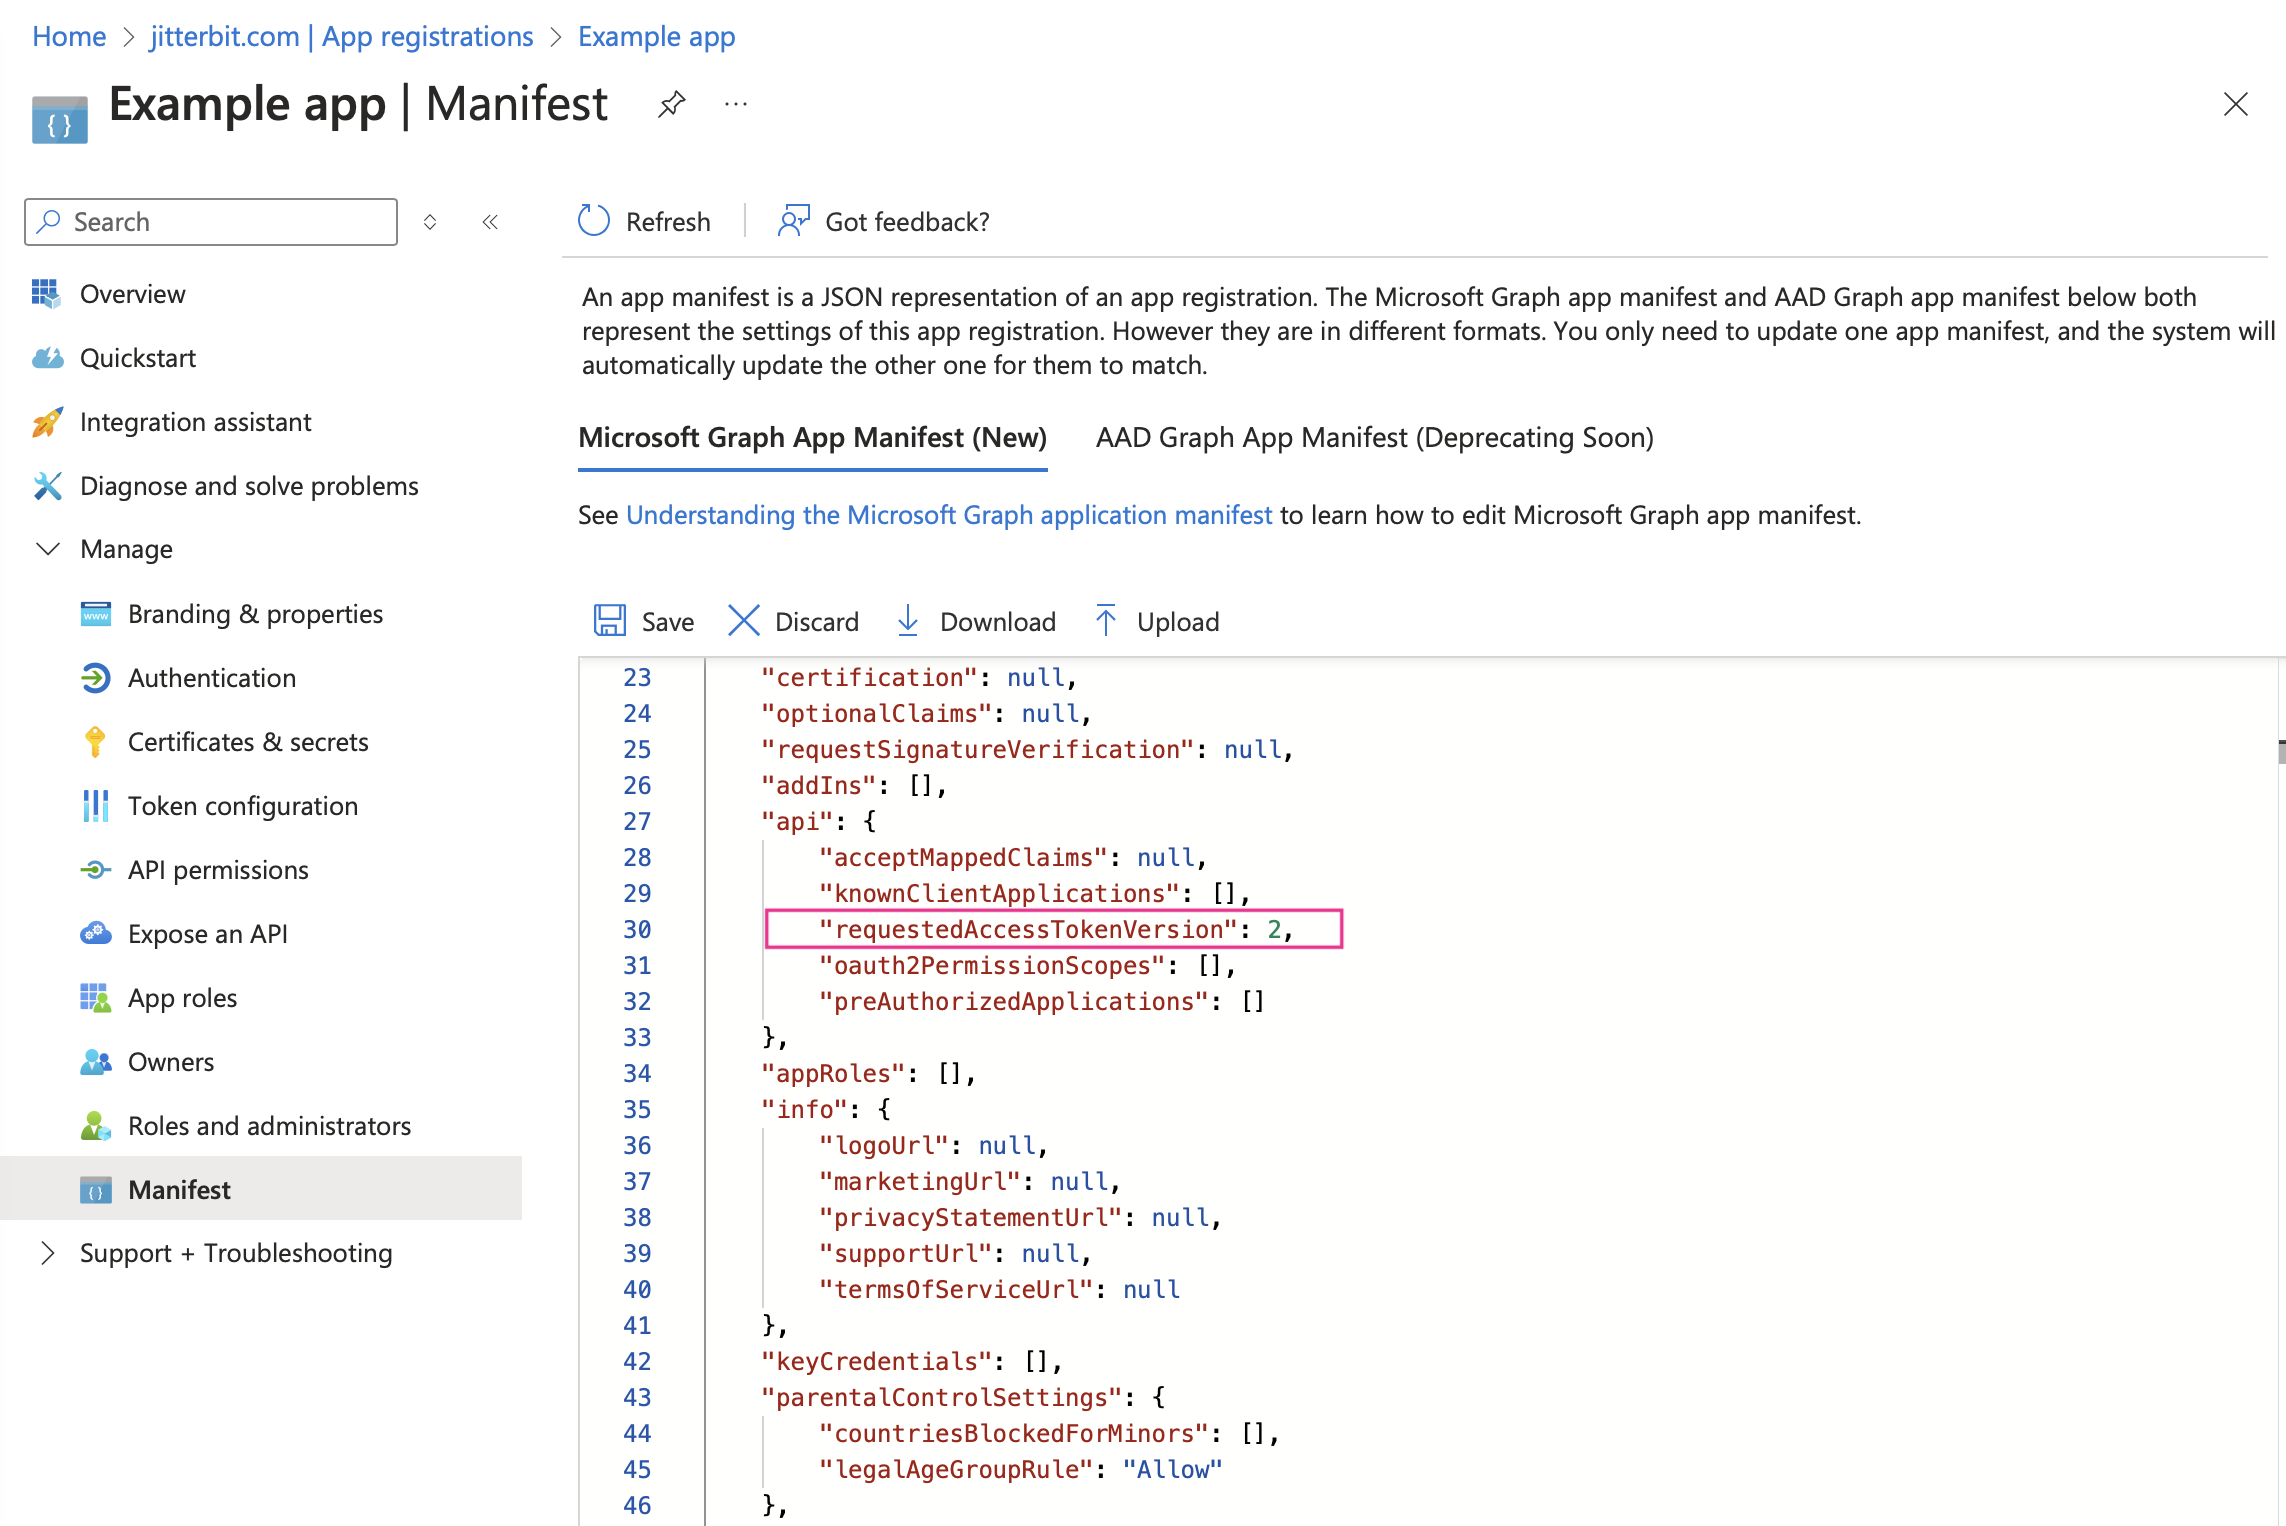Click the Authentication arrow icon

click(95, 678)
